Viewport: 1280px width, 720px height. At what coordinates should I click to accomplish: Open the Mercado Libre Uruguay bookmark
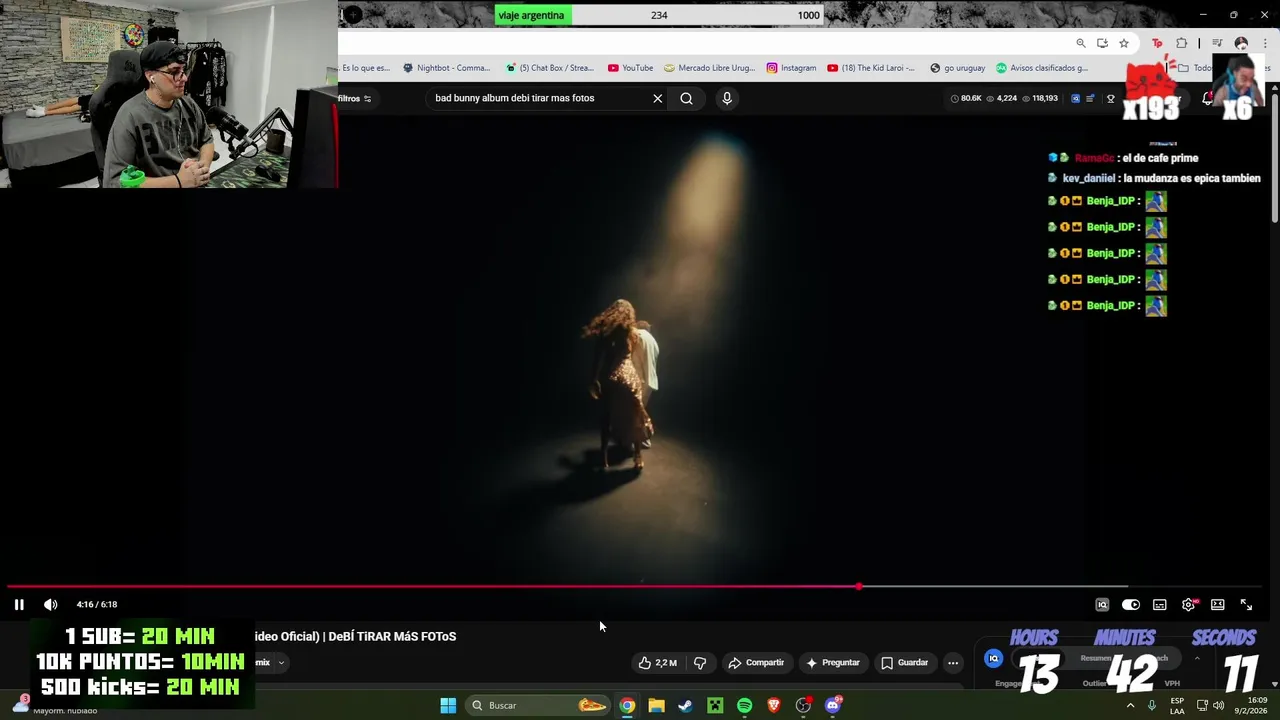(x=710, y=68)
